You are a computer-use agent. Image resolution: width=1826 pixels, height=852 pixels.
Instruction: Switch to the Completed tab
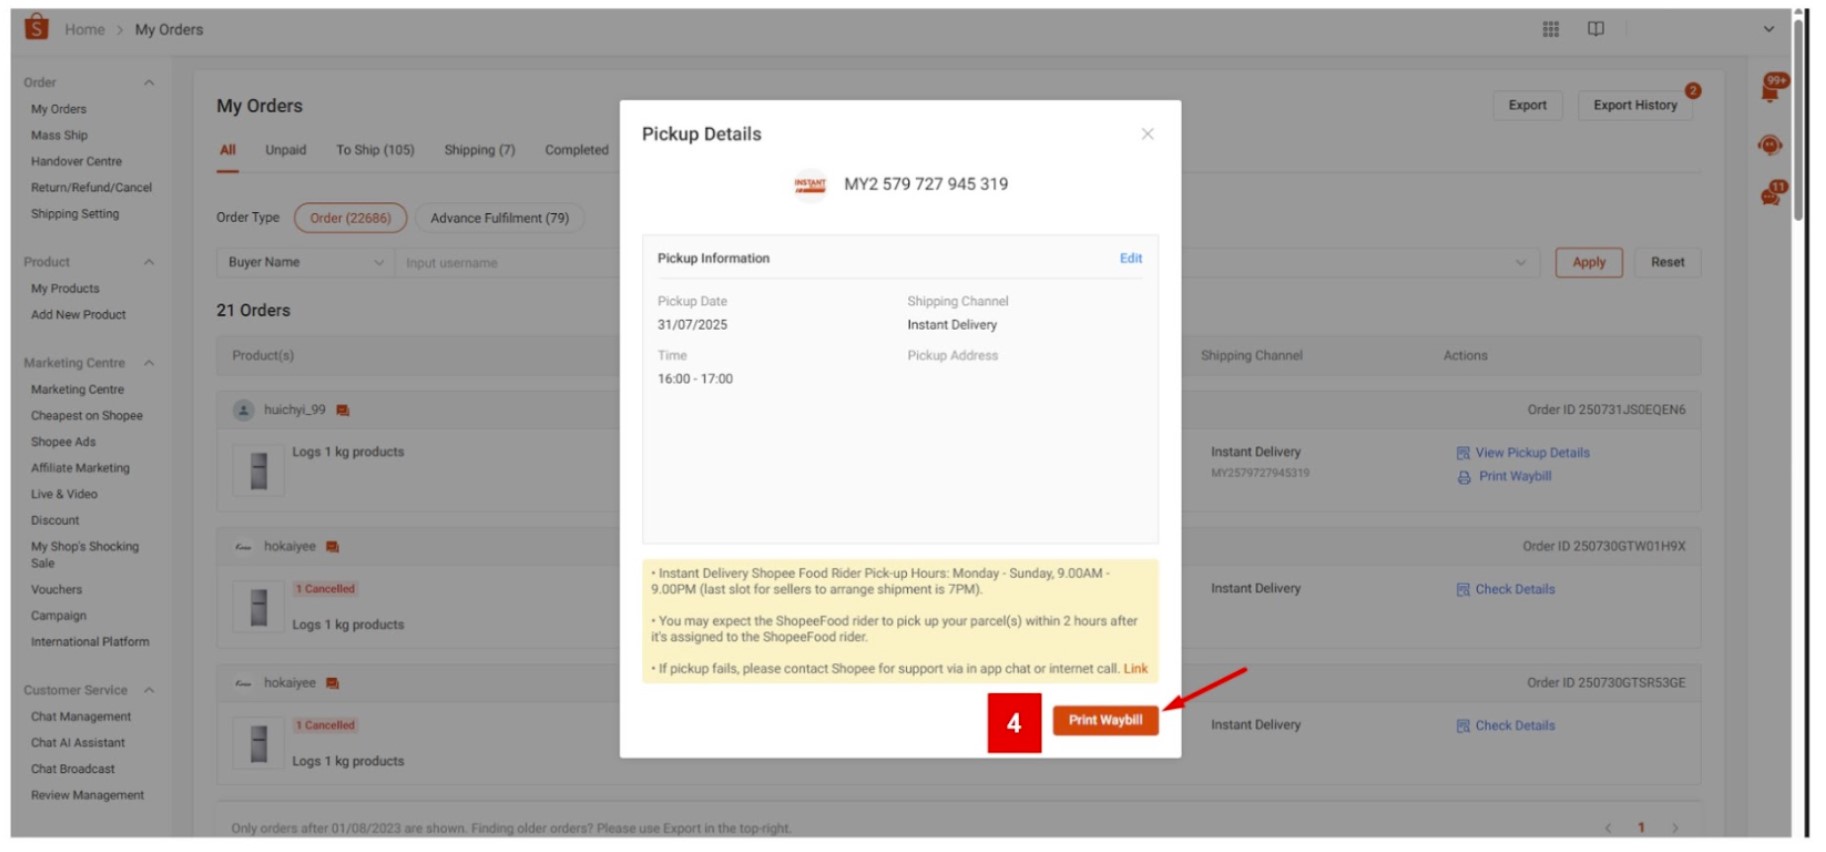(576, 150)
